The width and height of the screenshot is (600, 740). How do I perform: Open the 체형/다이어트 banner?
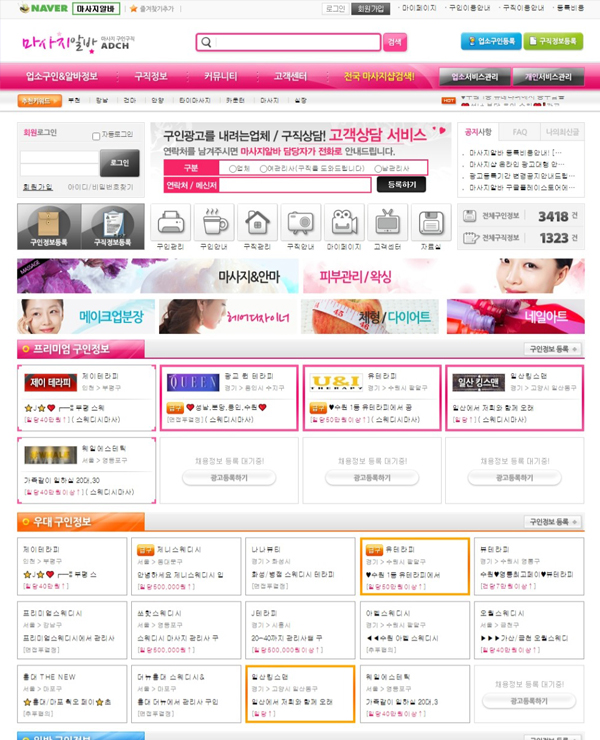pos(370,317)
